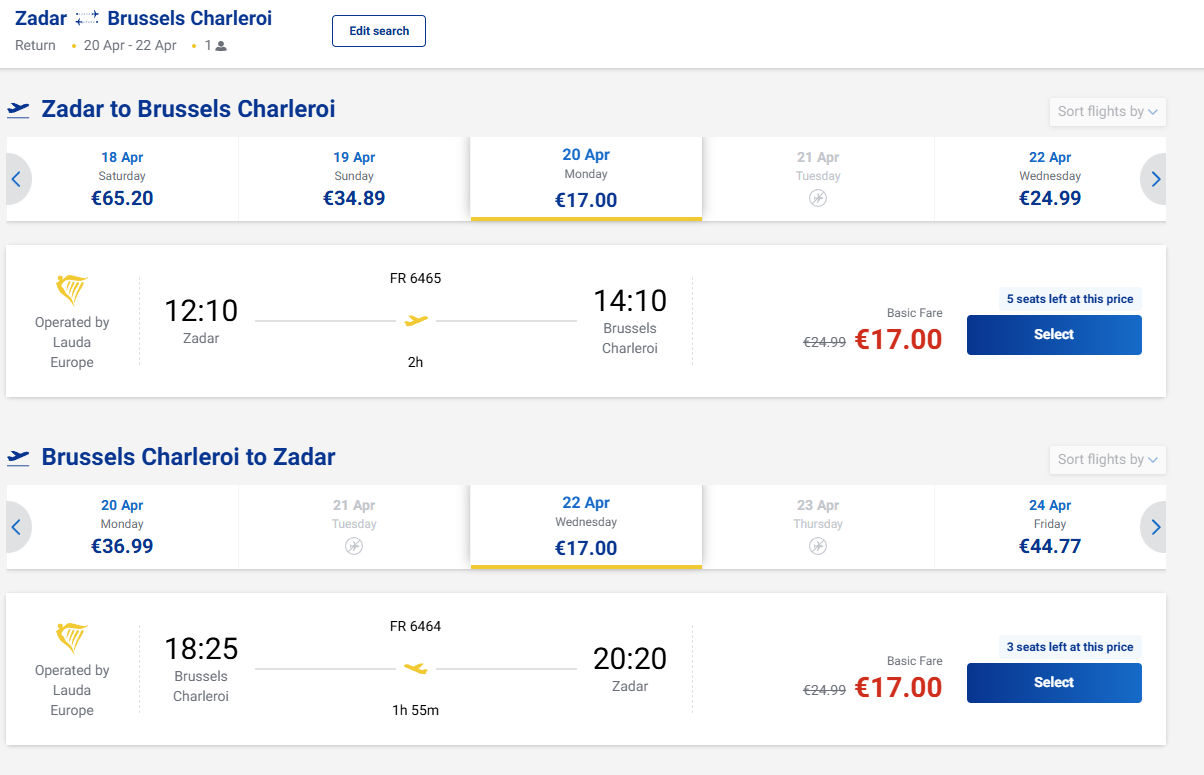Click the passenger count icon in search summary
1204x775 pixels.
(221, 46)
